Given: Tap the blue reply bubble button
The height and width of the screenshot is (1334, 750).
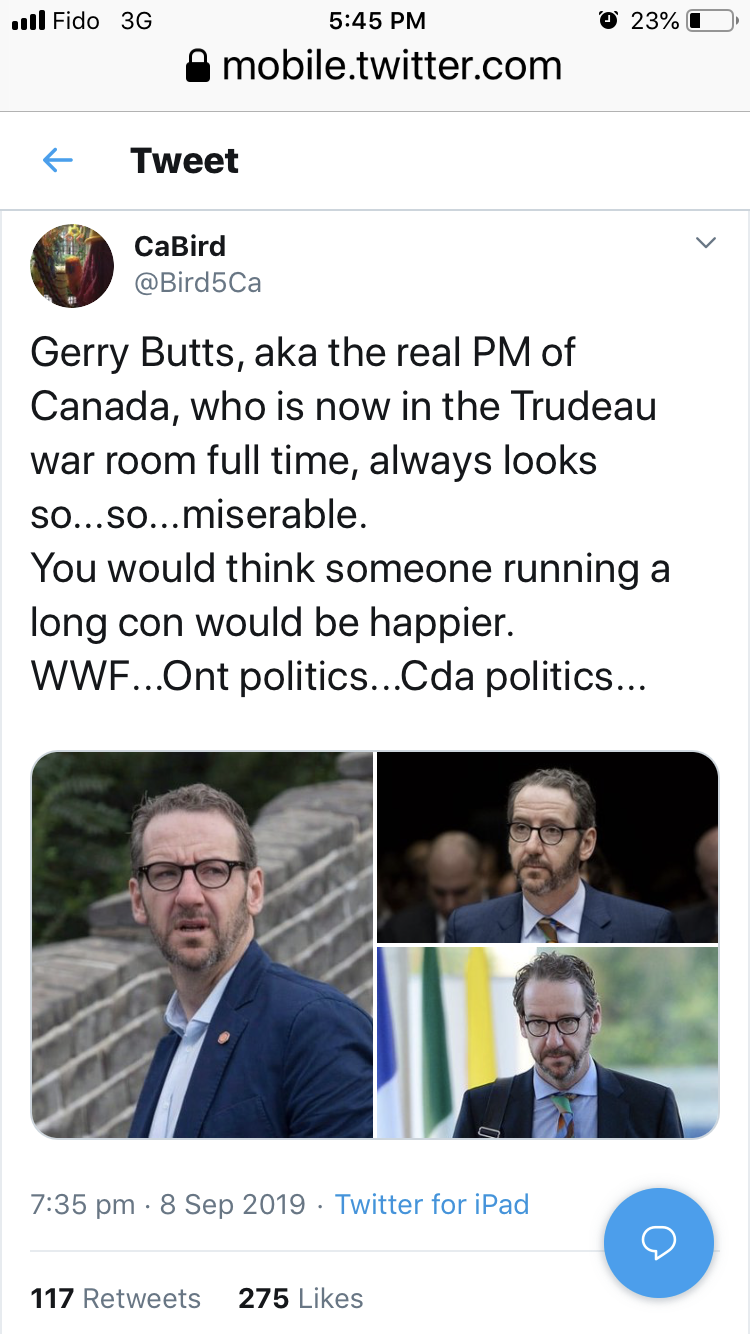Looking at the screenshot, I should tap(659, 1243).
